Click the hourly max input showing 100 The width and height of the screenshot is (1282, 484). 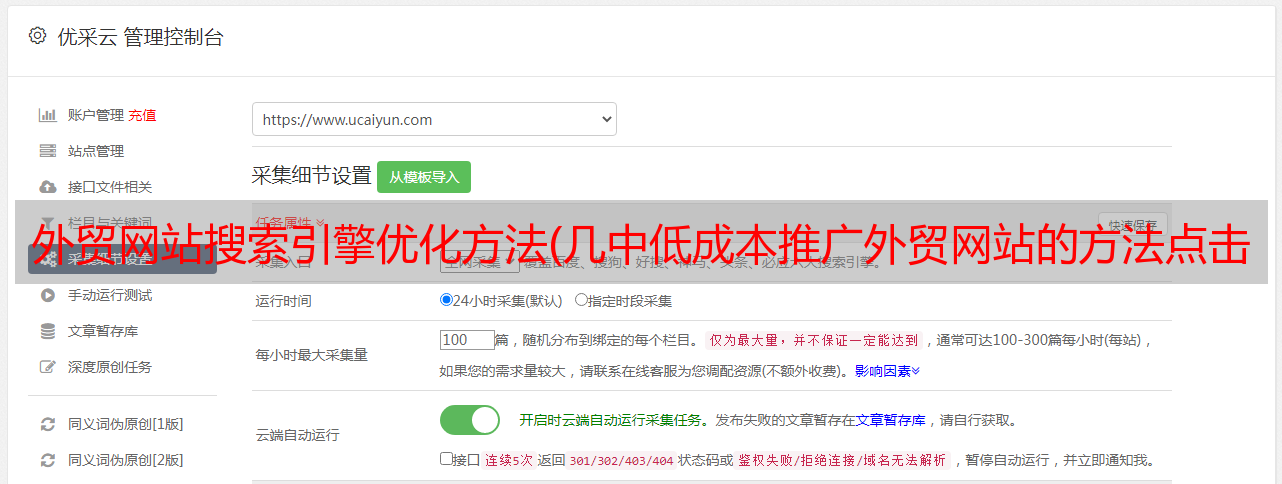point(467,340)
